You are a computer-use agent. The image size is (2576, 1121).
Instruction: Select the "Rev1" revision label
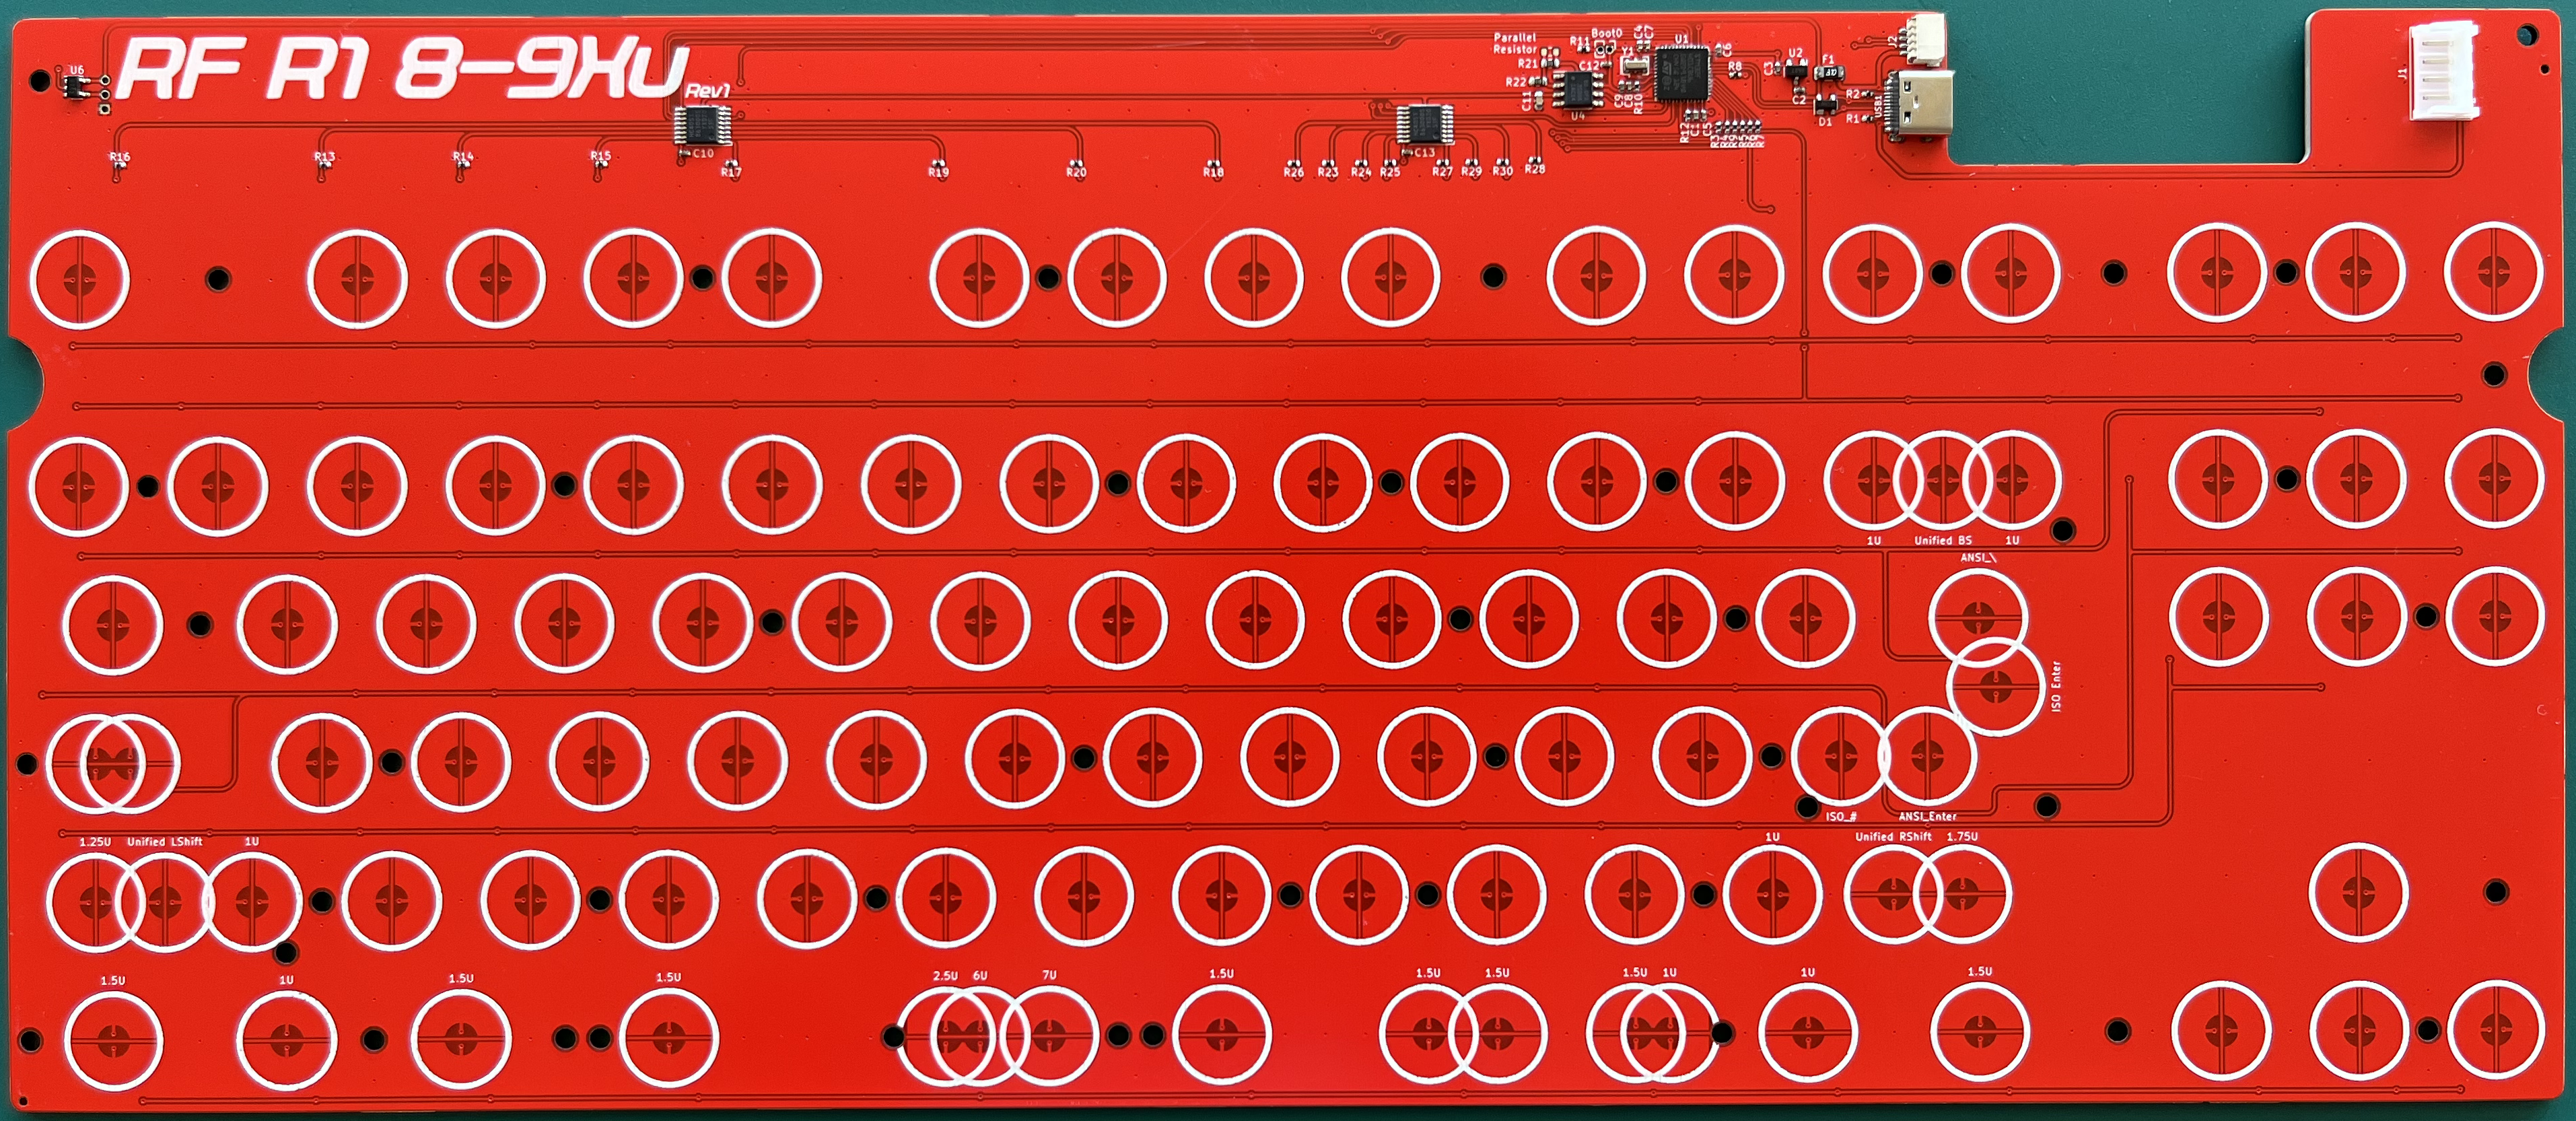(x=708, y=91)
